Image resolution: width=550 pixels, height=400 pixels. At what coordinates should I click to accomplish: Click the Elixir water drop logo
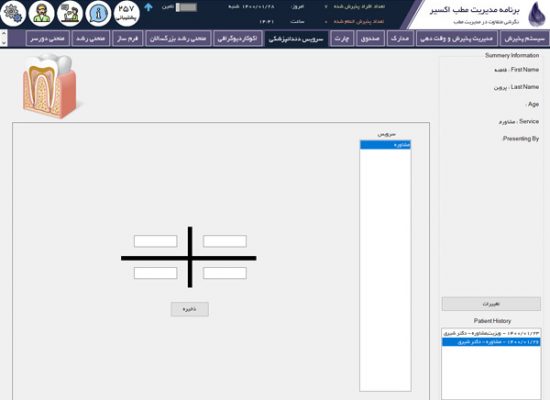(537, 14)
